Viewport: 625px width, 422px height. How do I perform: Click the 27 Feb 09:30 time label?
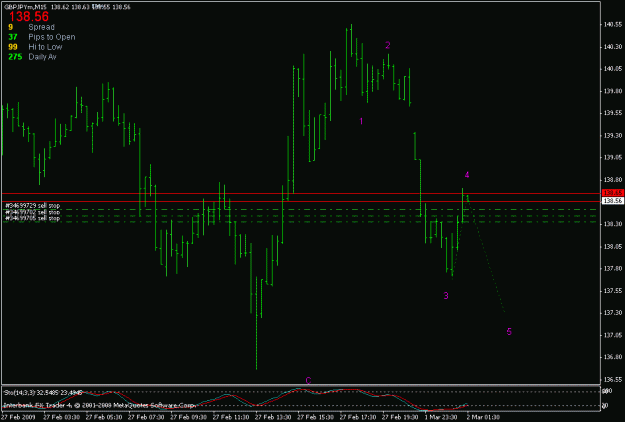[188, 417]
